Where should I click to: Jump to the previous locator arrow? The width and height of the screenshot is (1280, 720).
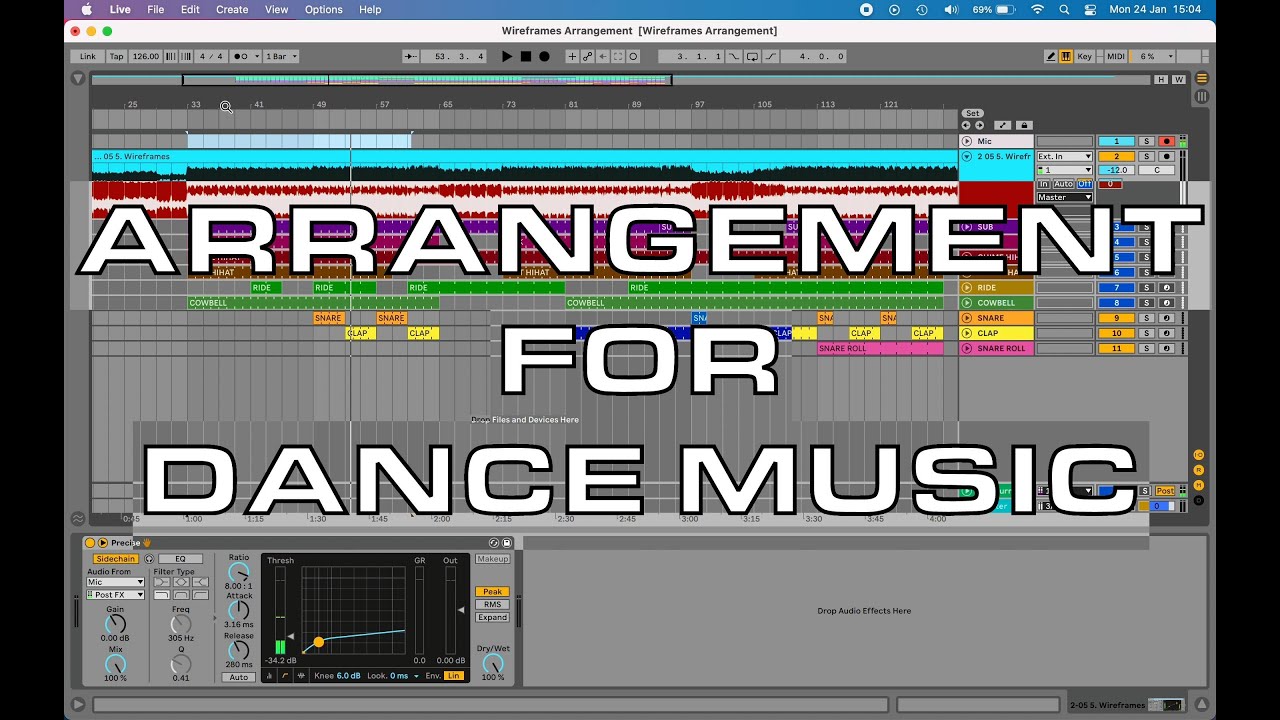[966, 125]
